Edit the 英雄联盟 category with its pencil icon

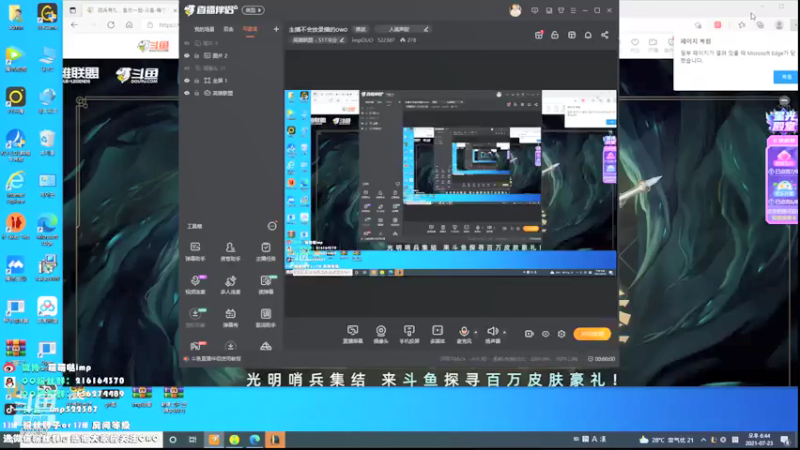342,40
